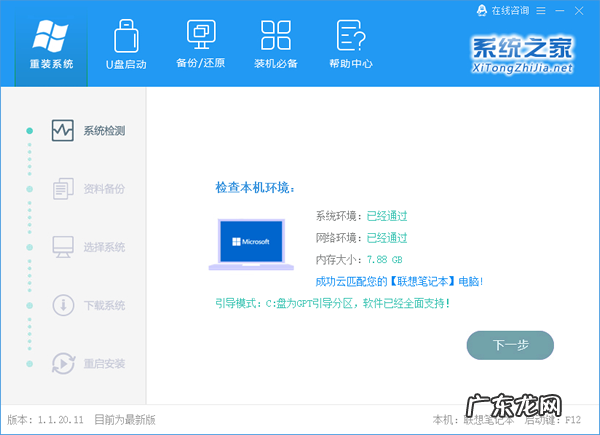Screen dimensions: 600x435
Task: Select the 下载系统 step label
Action: 104,305
